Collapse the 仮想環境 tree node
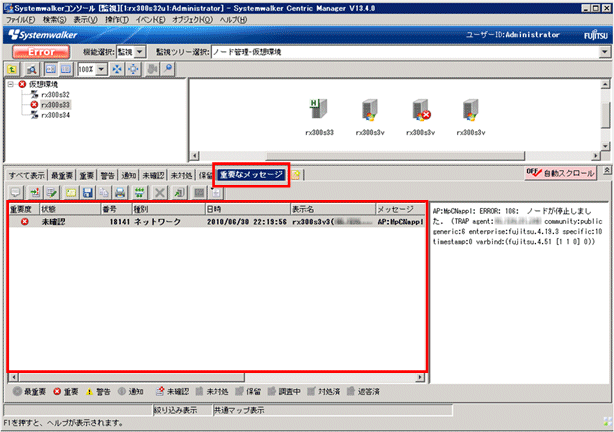The image size is (614, 432). click(x=11, y=84)
